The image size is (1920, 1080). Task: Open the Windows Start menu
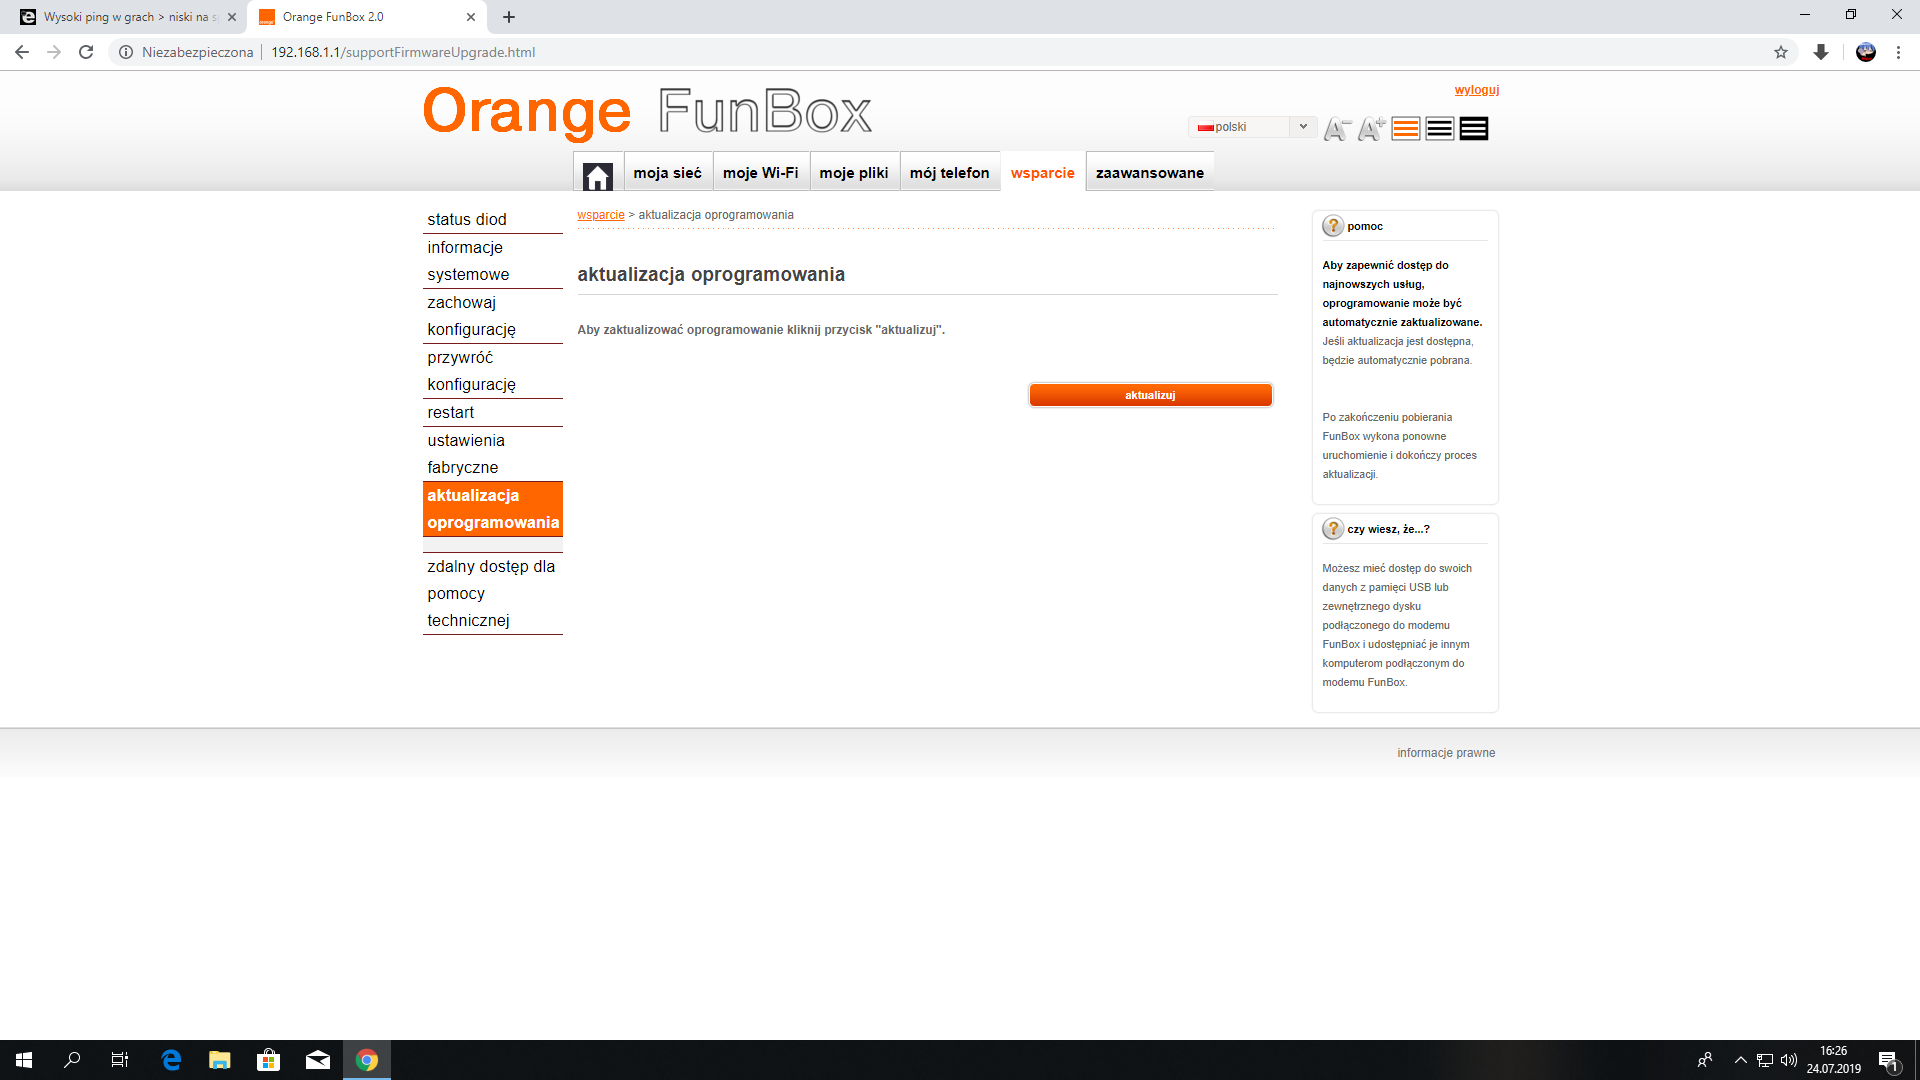point(24,1060)
